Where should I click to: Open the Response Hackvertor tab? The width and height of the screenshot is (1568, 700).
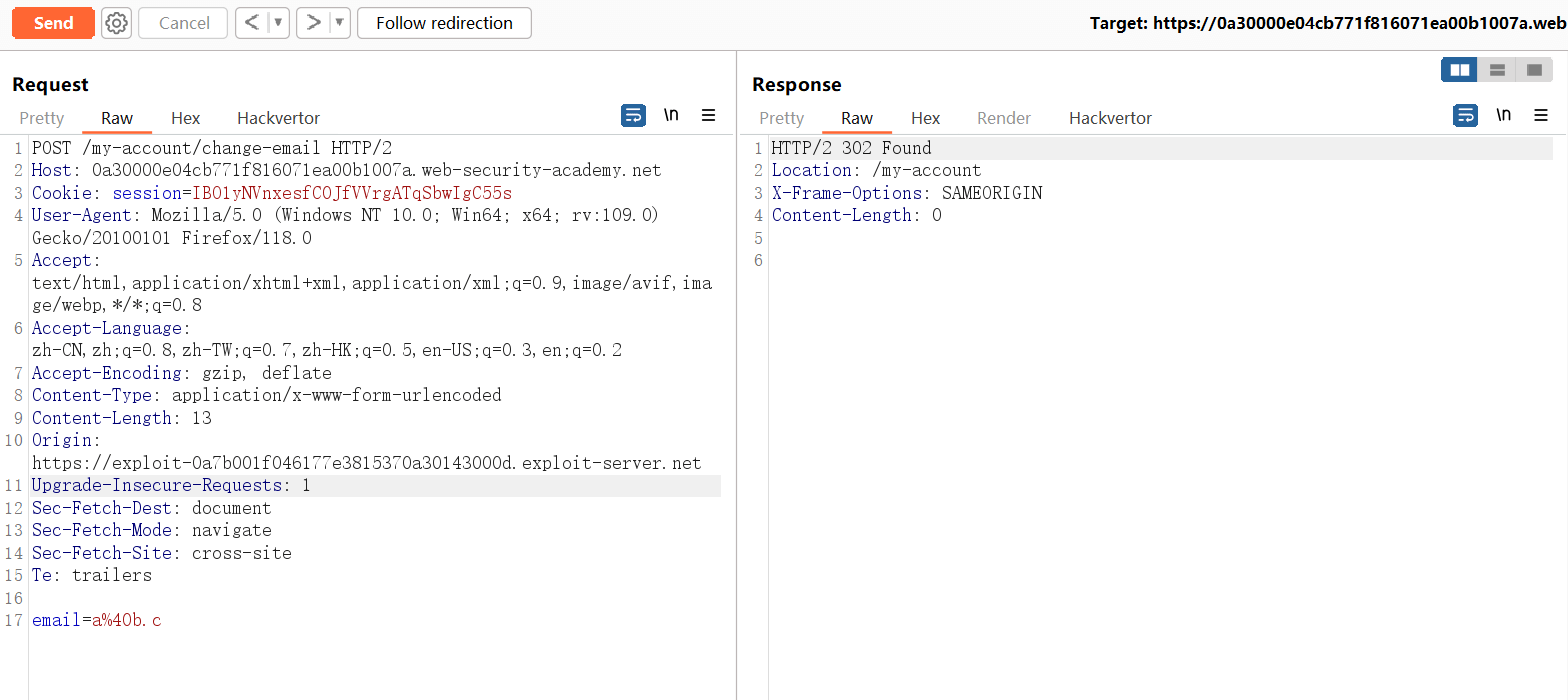coord(1110,118)
